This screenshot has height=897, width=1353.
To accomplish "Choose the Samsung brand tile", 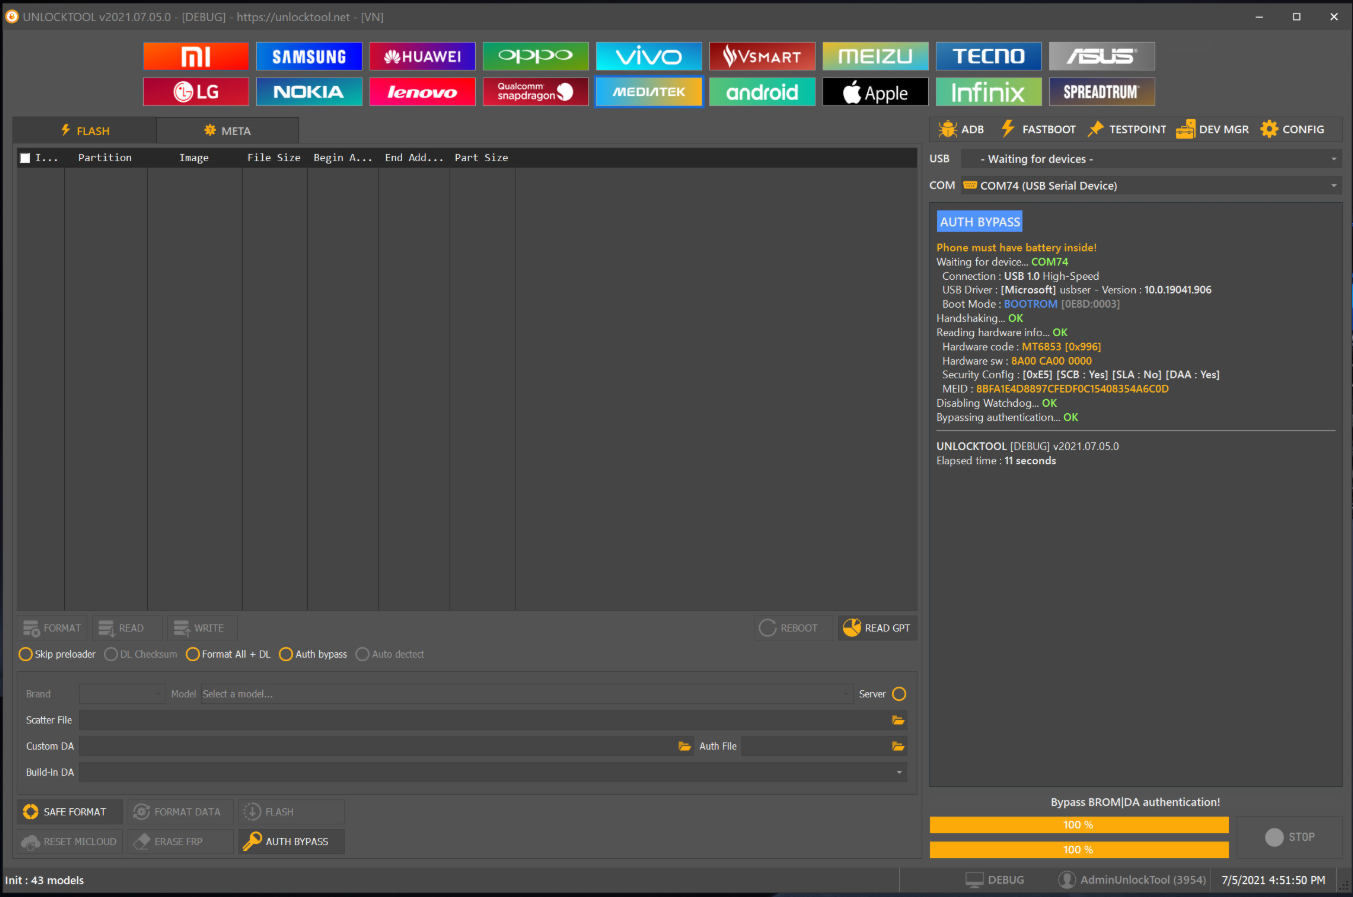I will click(309, 56).
